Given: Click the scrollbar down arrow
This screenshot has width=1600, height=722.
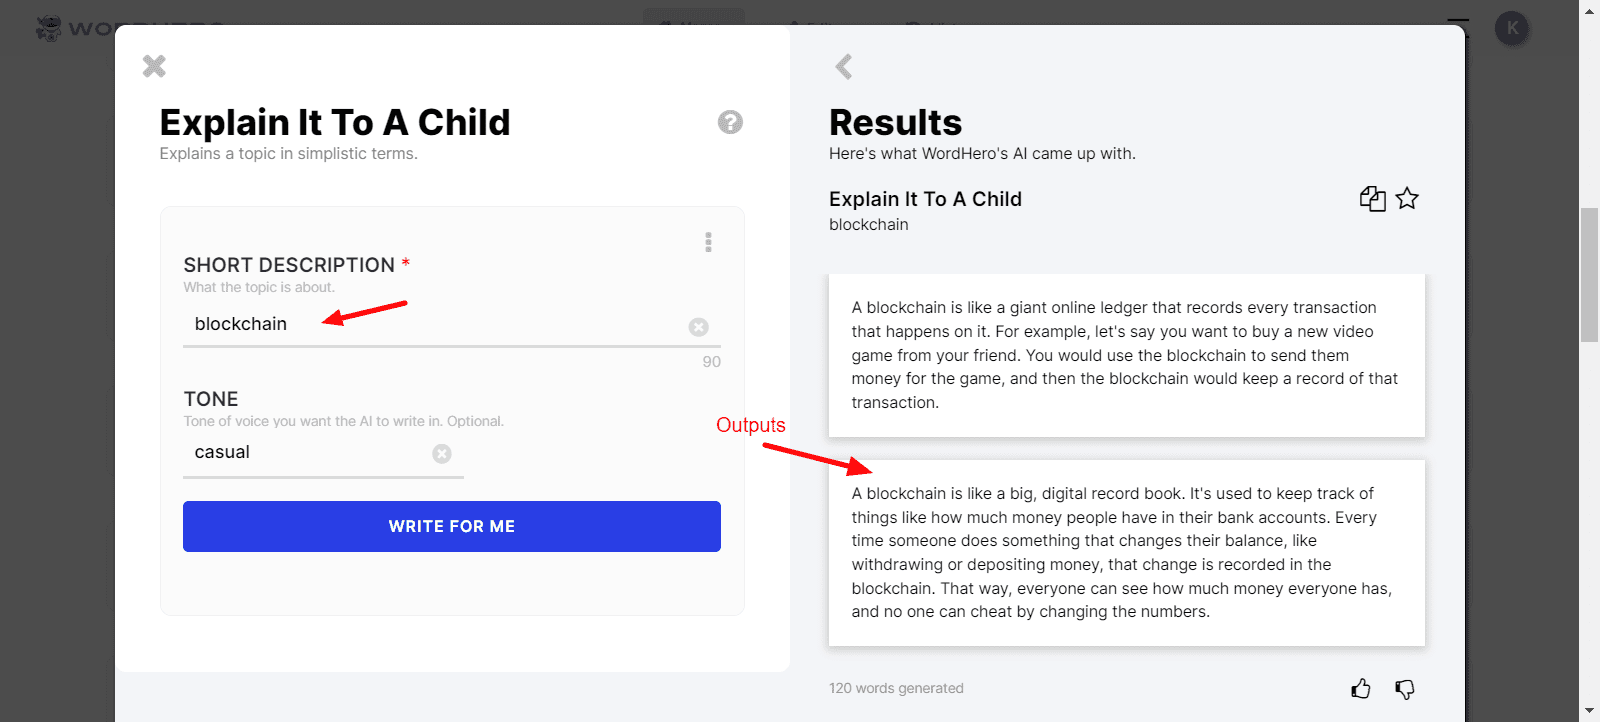Looking at the screenshot, I should [1589, 711].
